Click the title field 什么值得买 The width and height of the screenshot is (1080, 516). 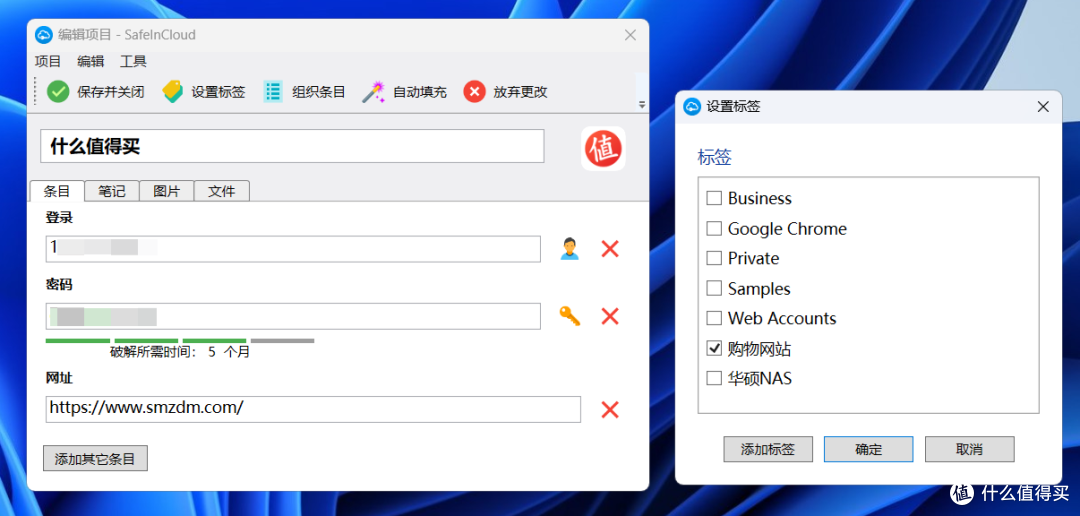[292, 146]
